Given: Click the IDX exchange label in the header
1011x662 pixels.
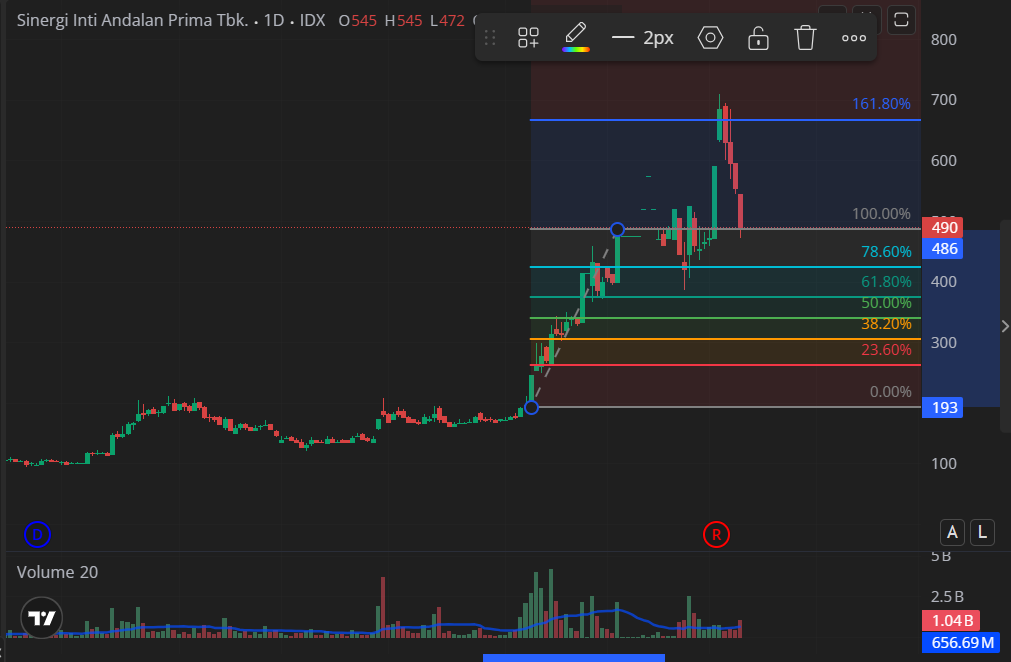Looking at the screenshot, I should coord(313,20).
